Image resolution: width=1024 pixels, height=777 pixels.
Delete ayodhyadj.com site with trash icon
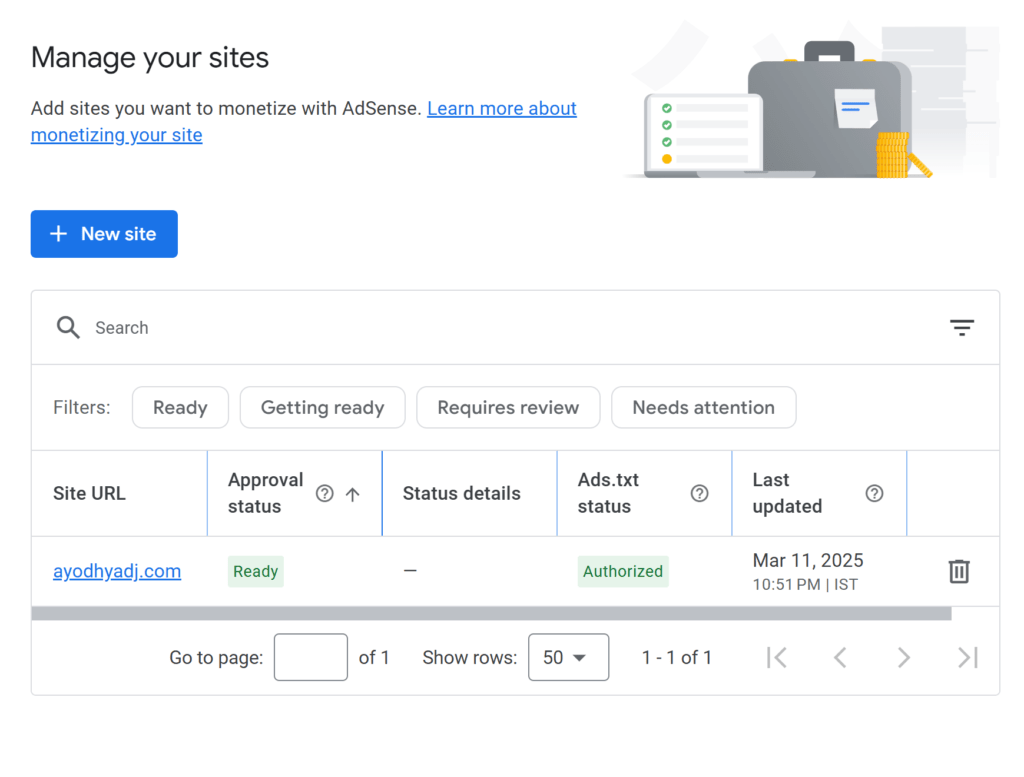click(959, 571)
